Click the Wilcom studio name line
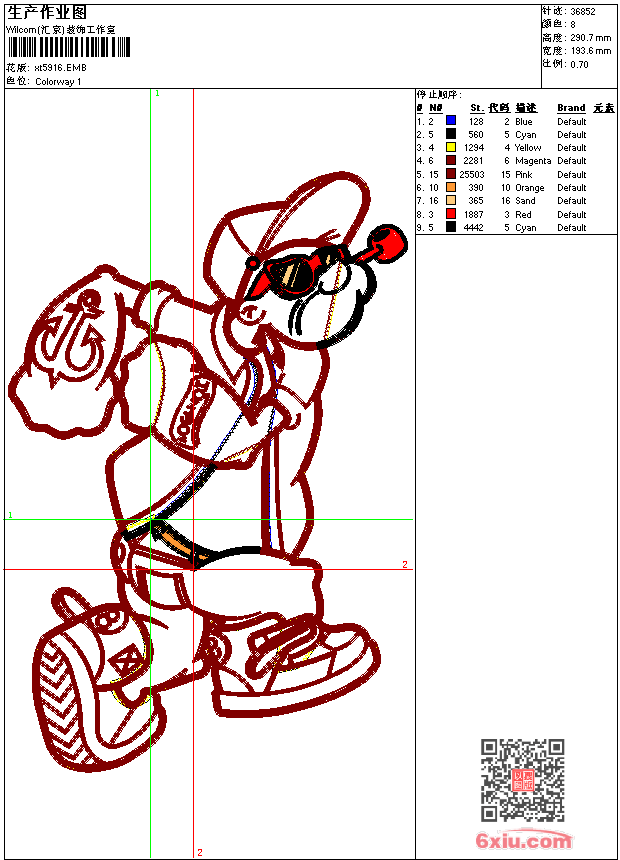This screenshot has width=620, height=860. pyautogui.click(x=61, y=30)
